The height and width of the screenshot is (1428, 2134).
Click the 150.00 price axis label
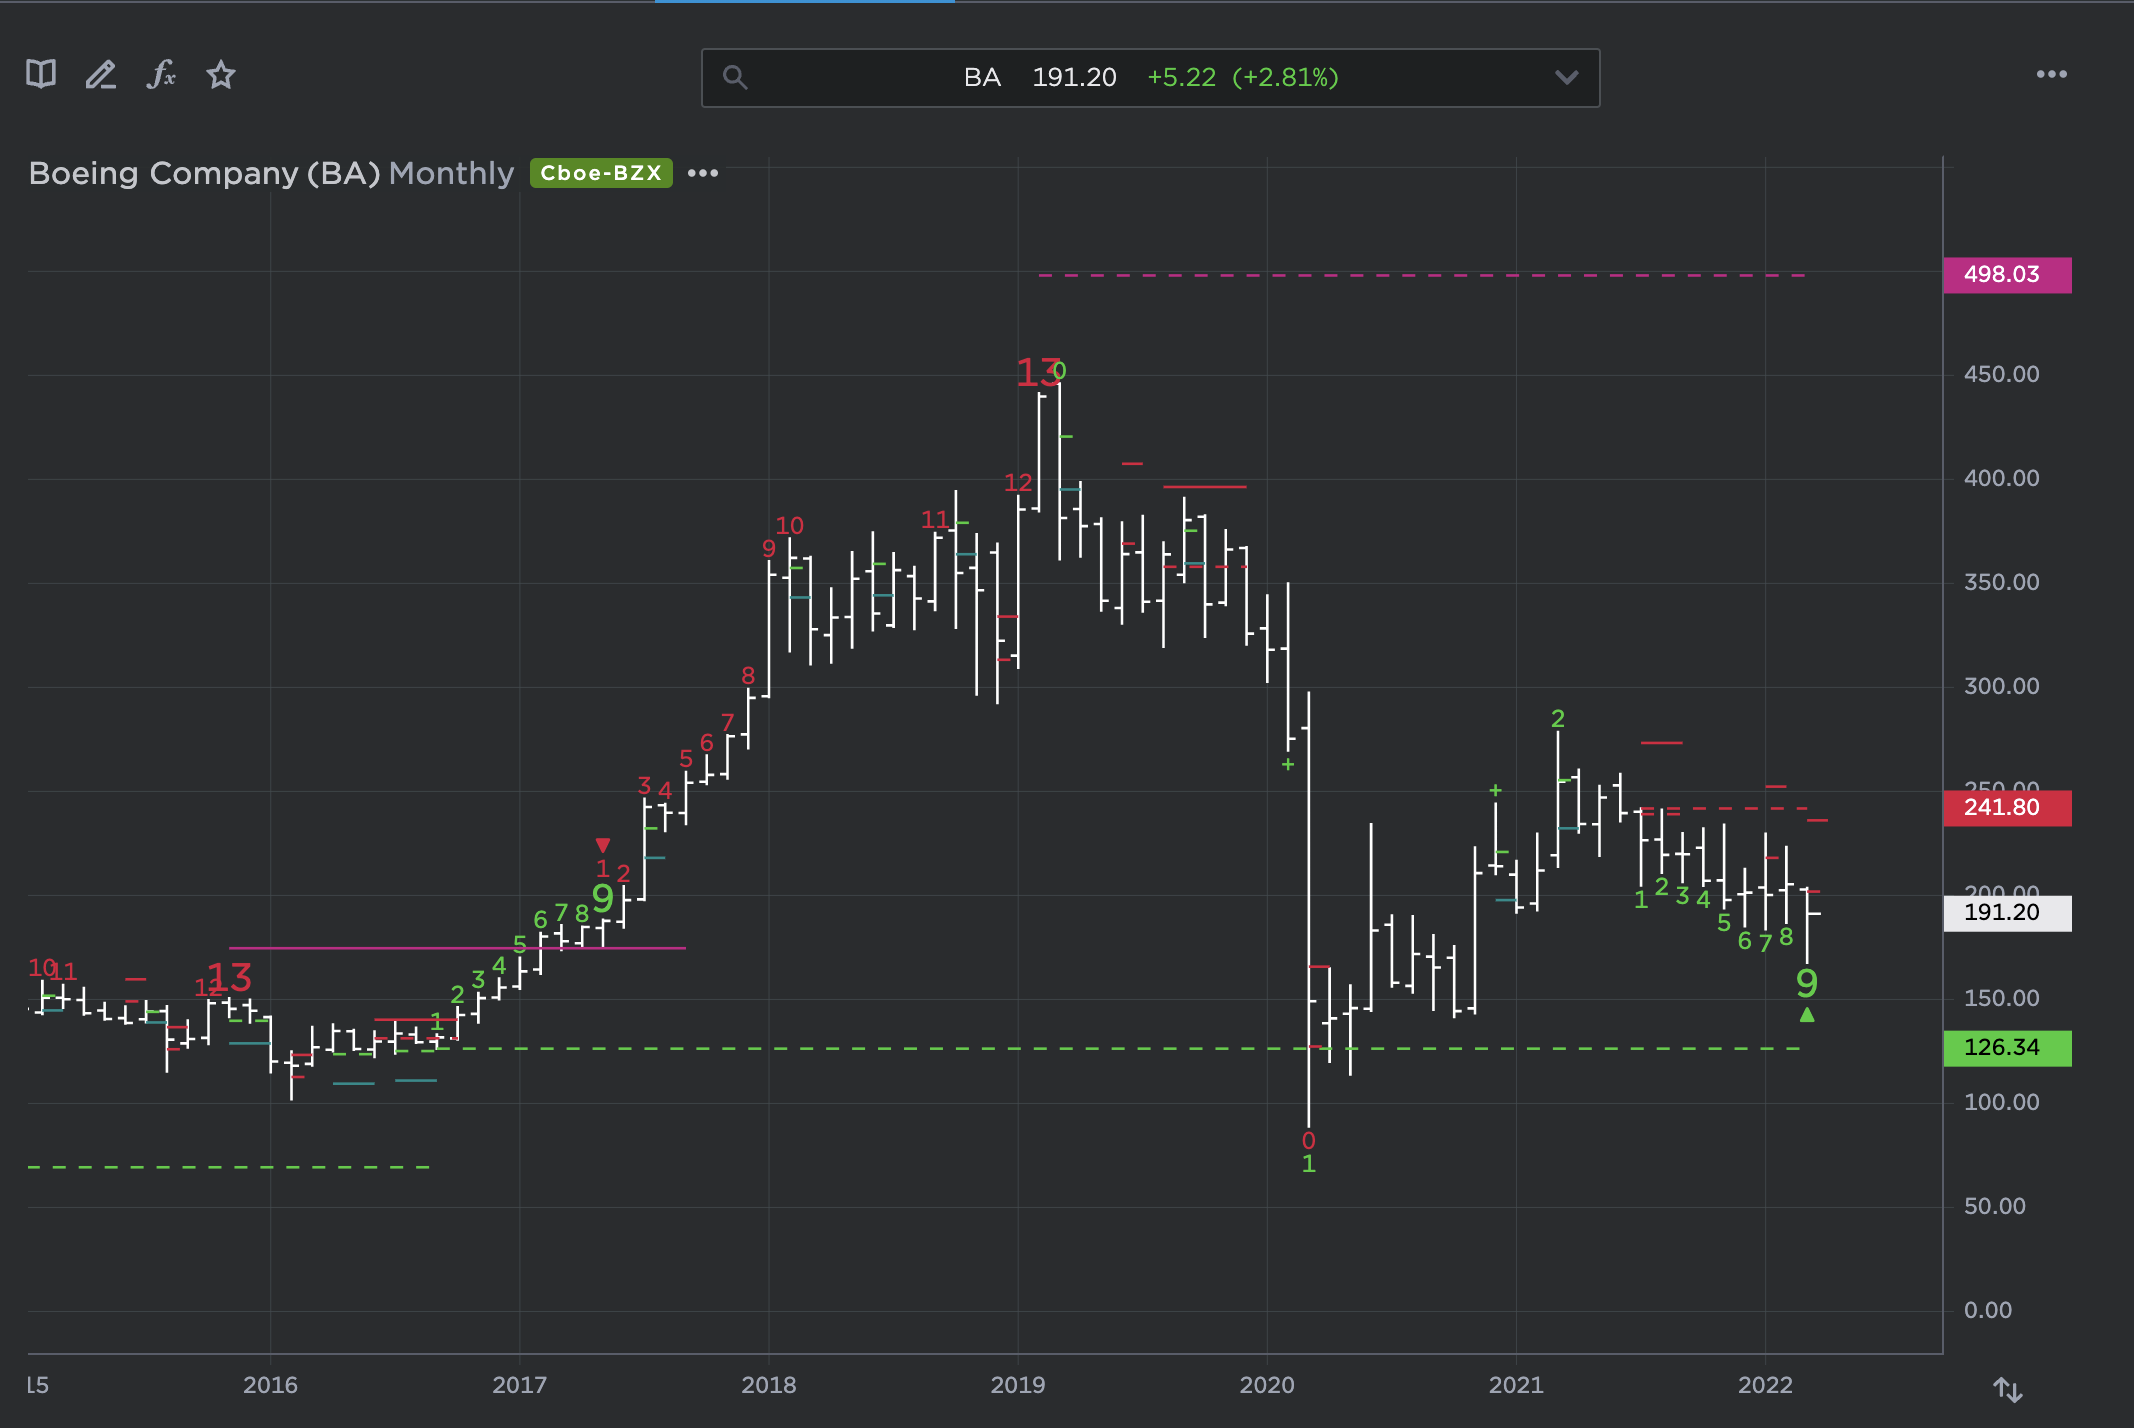click(2001, 998)
